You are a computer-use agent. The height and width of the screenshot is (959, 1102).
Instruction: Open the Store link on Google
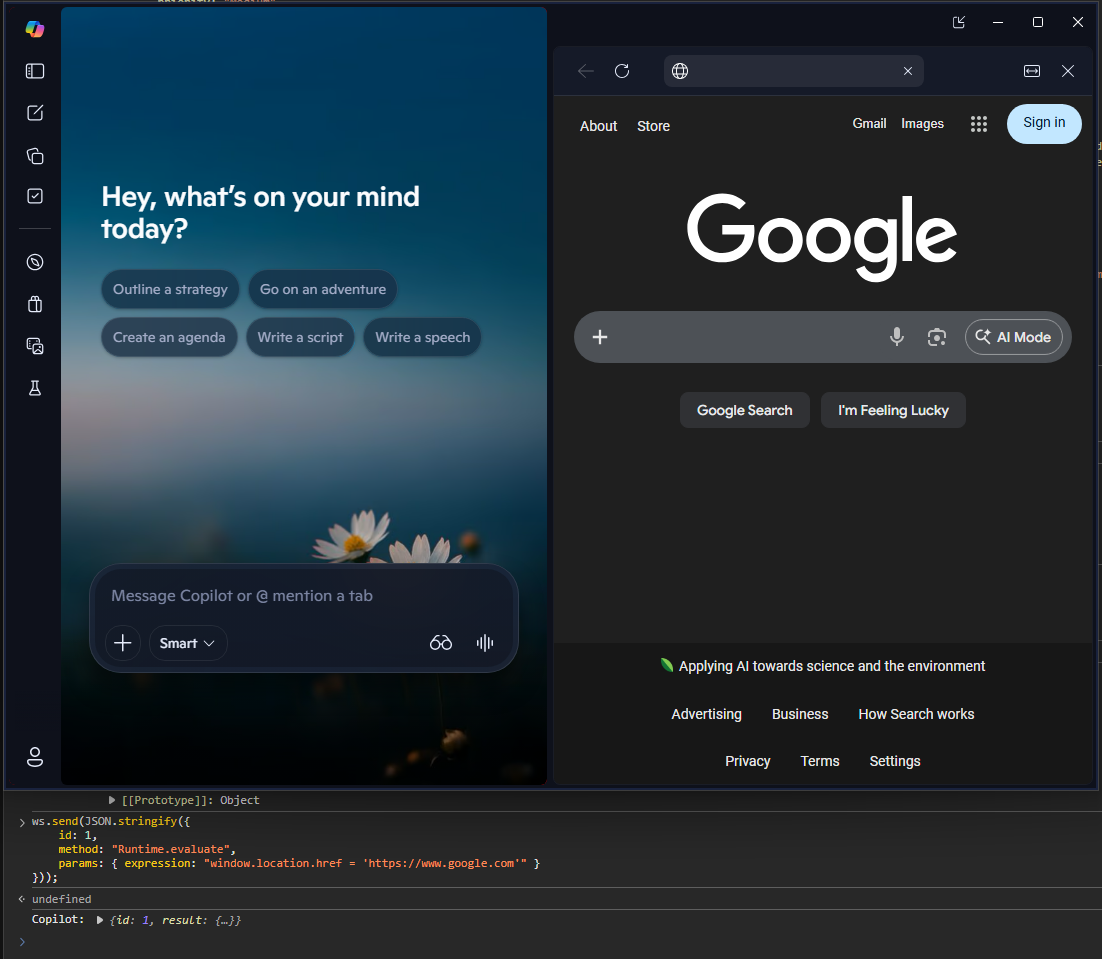point(653,126)
